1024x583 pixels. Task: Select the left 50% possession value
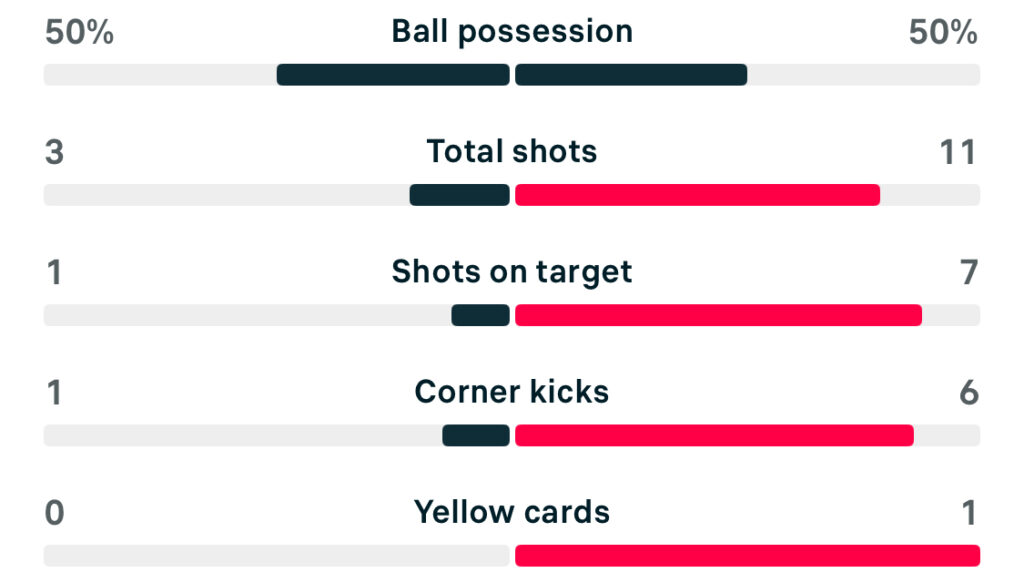tap(79, 32)
